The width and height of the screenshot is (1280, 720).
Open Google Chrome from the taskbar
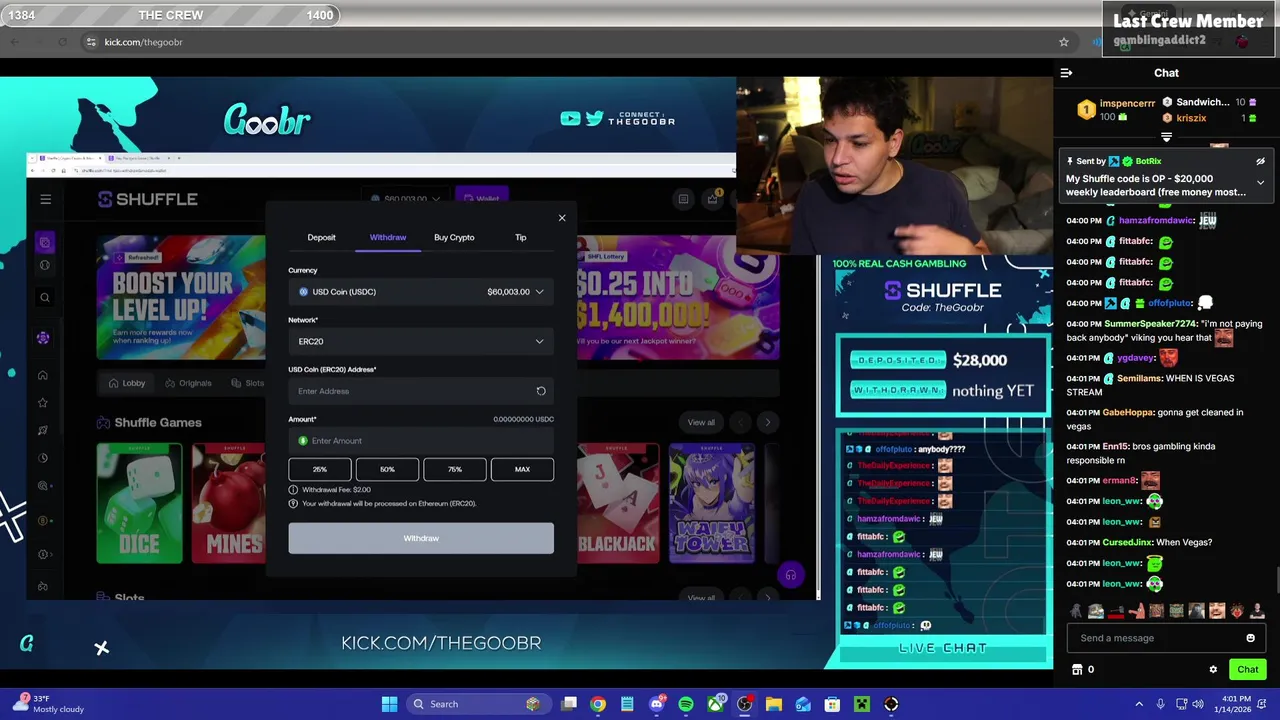tap(598, 704)
